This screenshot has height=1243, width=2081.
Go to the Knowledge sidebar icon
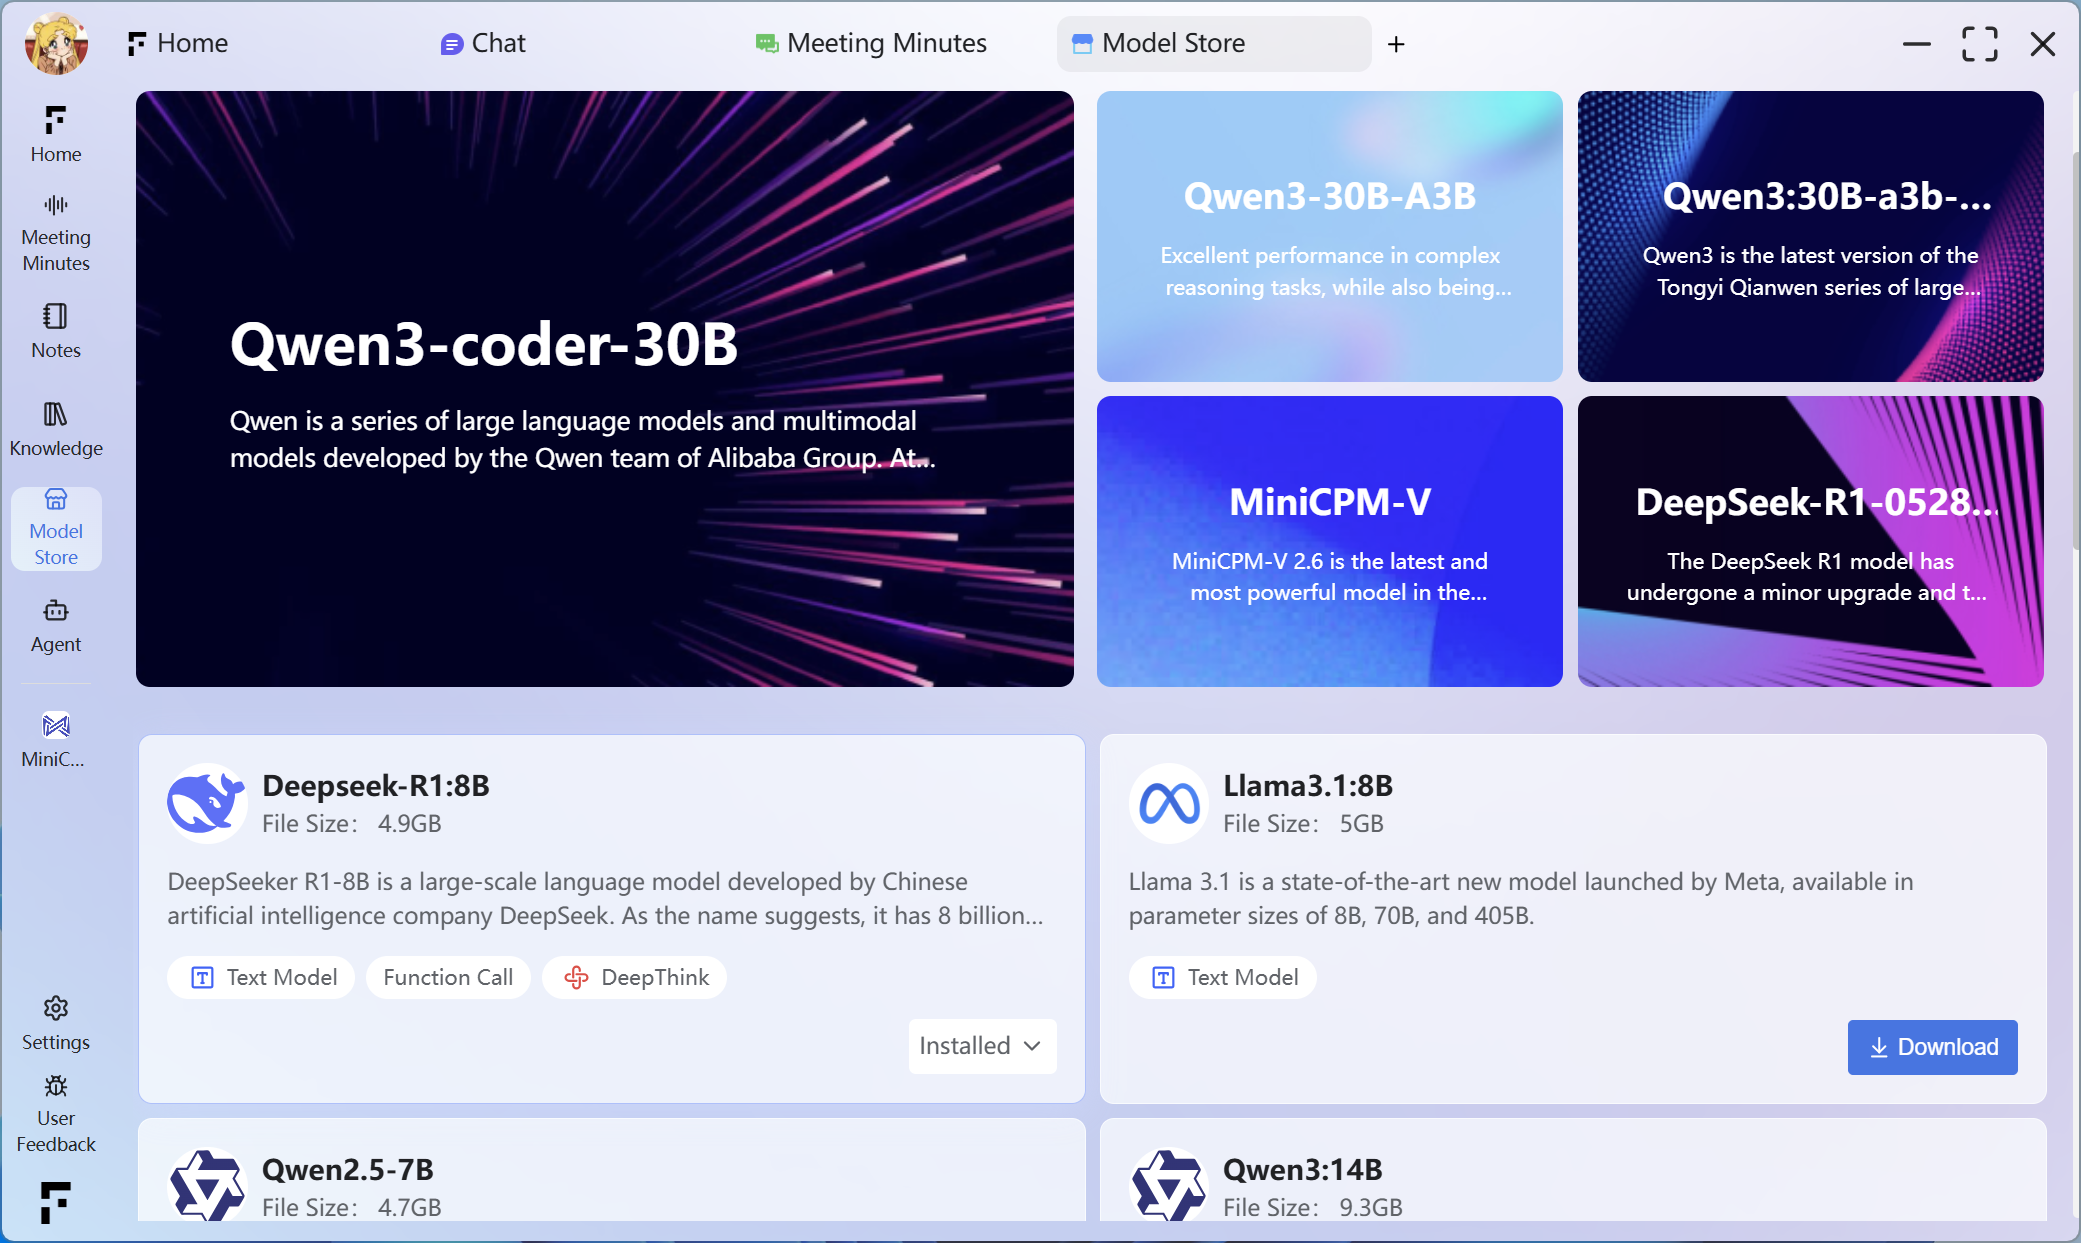pos(56,428)
